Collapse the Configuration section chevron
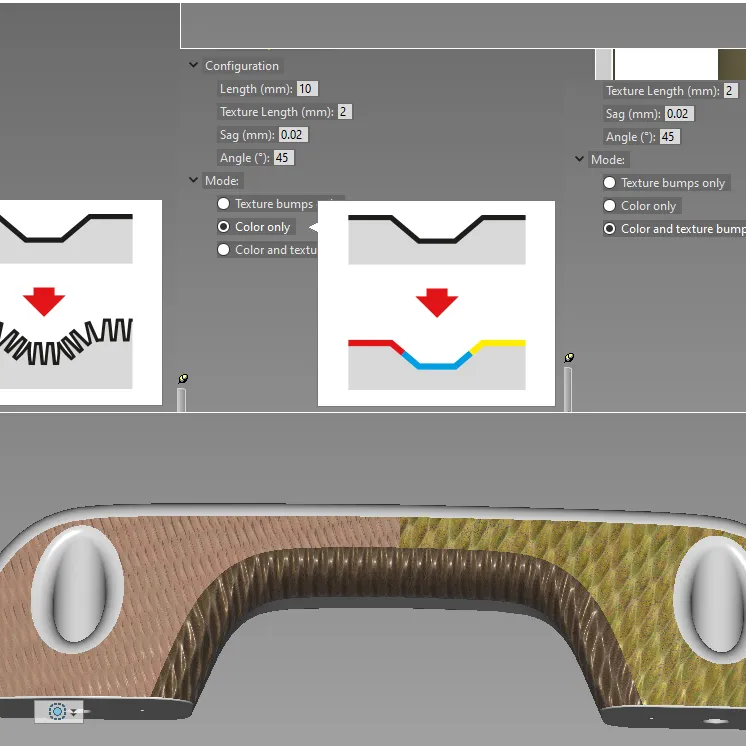This screenshot has height=746, width=746. click(x=193, y=65)
